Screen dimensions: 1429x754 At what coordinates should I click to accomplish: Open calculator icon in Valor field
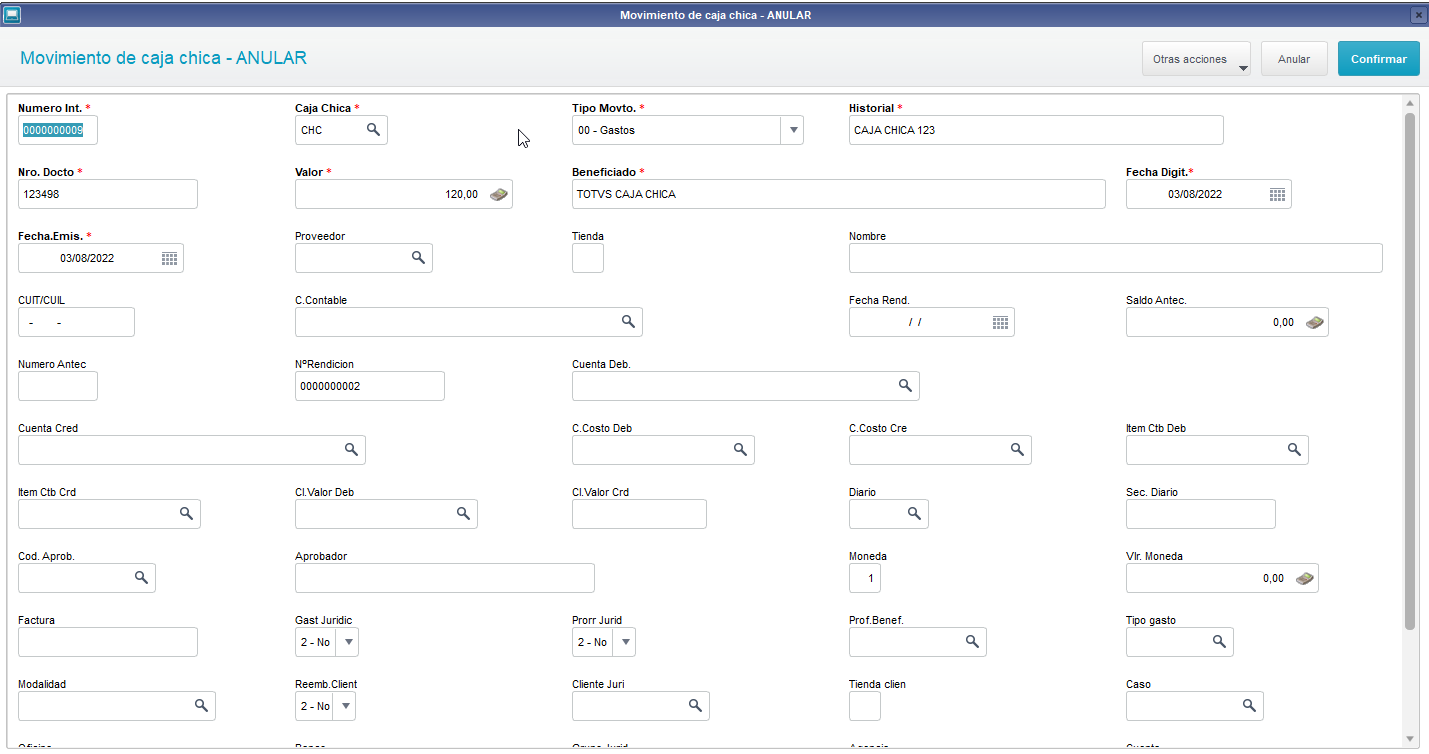tap(499, 194)
